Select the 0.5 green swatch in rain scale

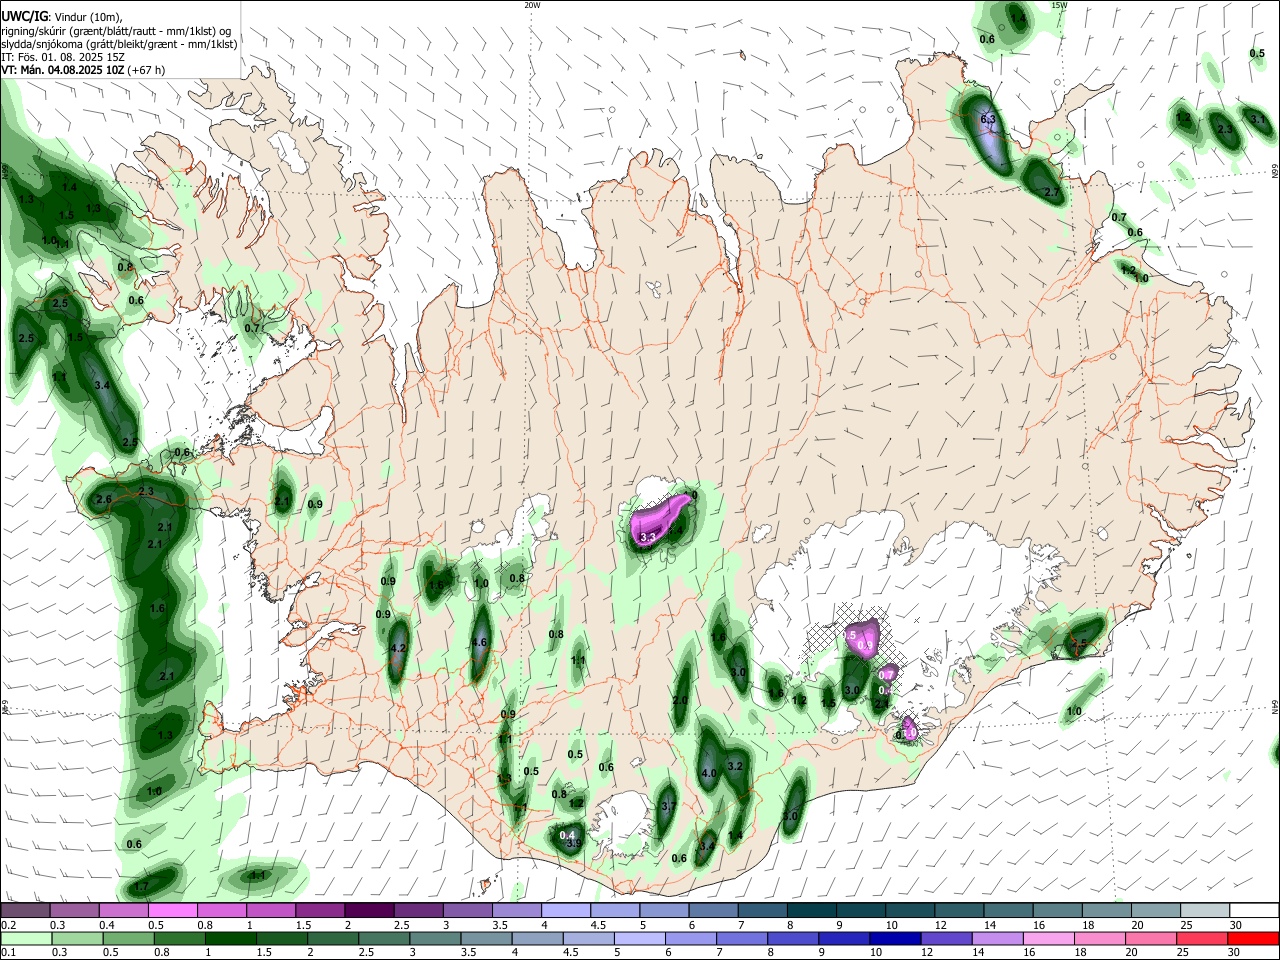point(128,938)
